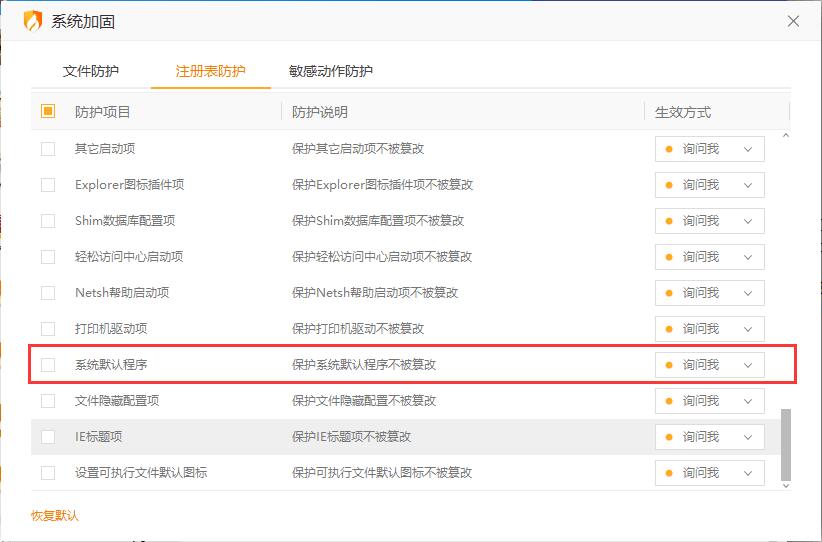Screen dimensions: 822x542
Task: Switch to the 文件防护 tab
Action: point(91,71)
